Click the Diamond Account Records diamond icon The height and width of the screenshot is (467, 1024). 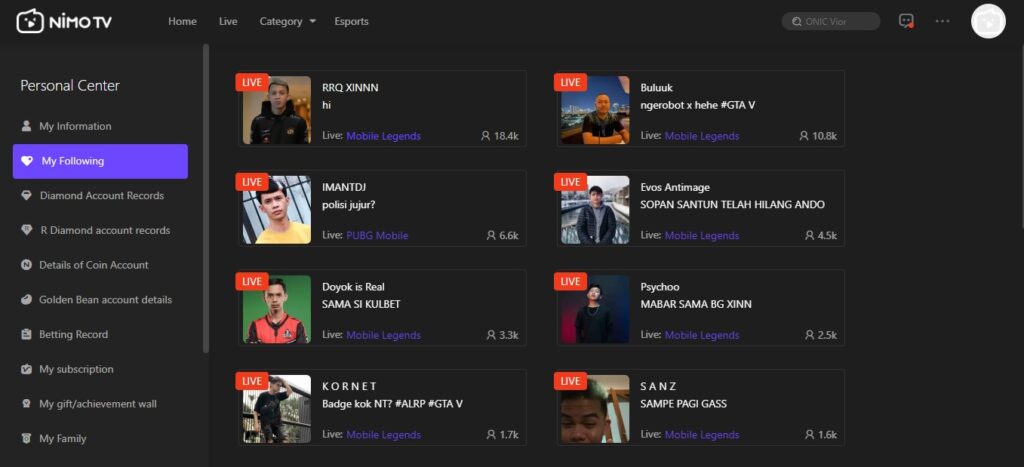26,195
